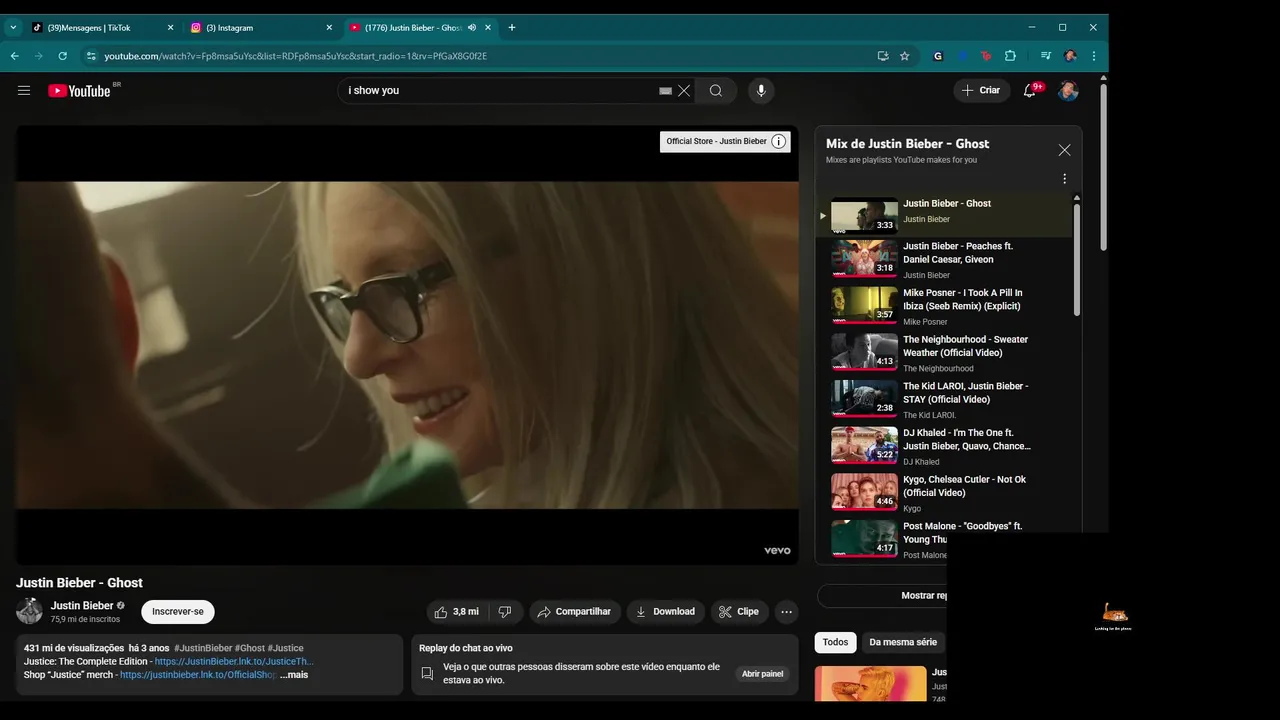Open the Criar create menu
The height and width of the screenshot is (720, 1280).
point(981,90)
